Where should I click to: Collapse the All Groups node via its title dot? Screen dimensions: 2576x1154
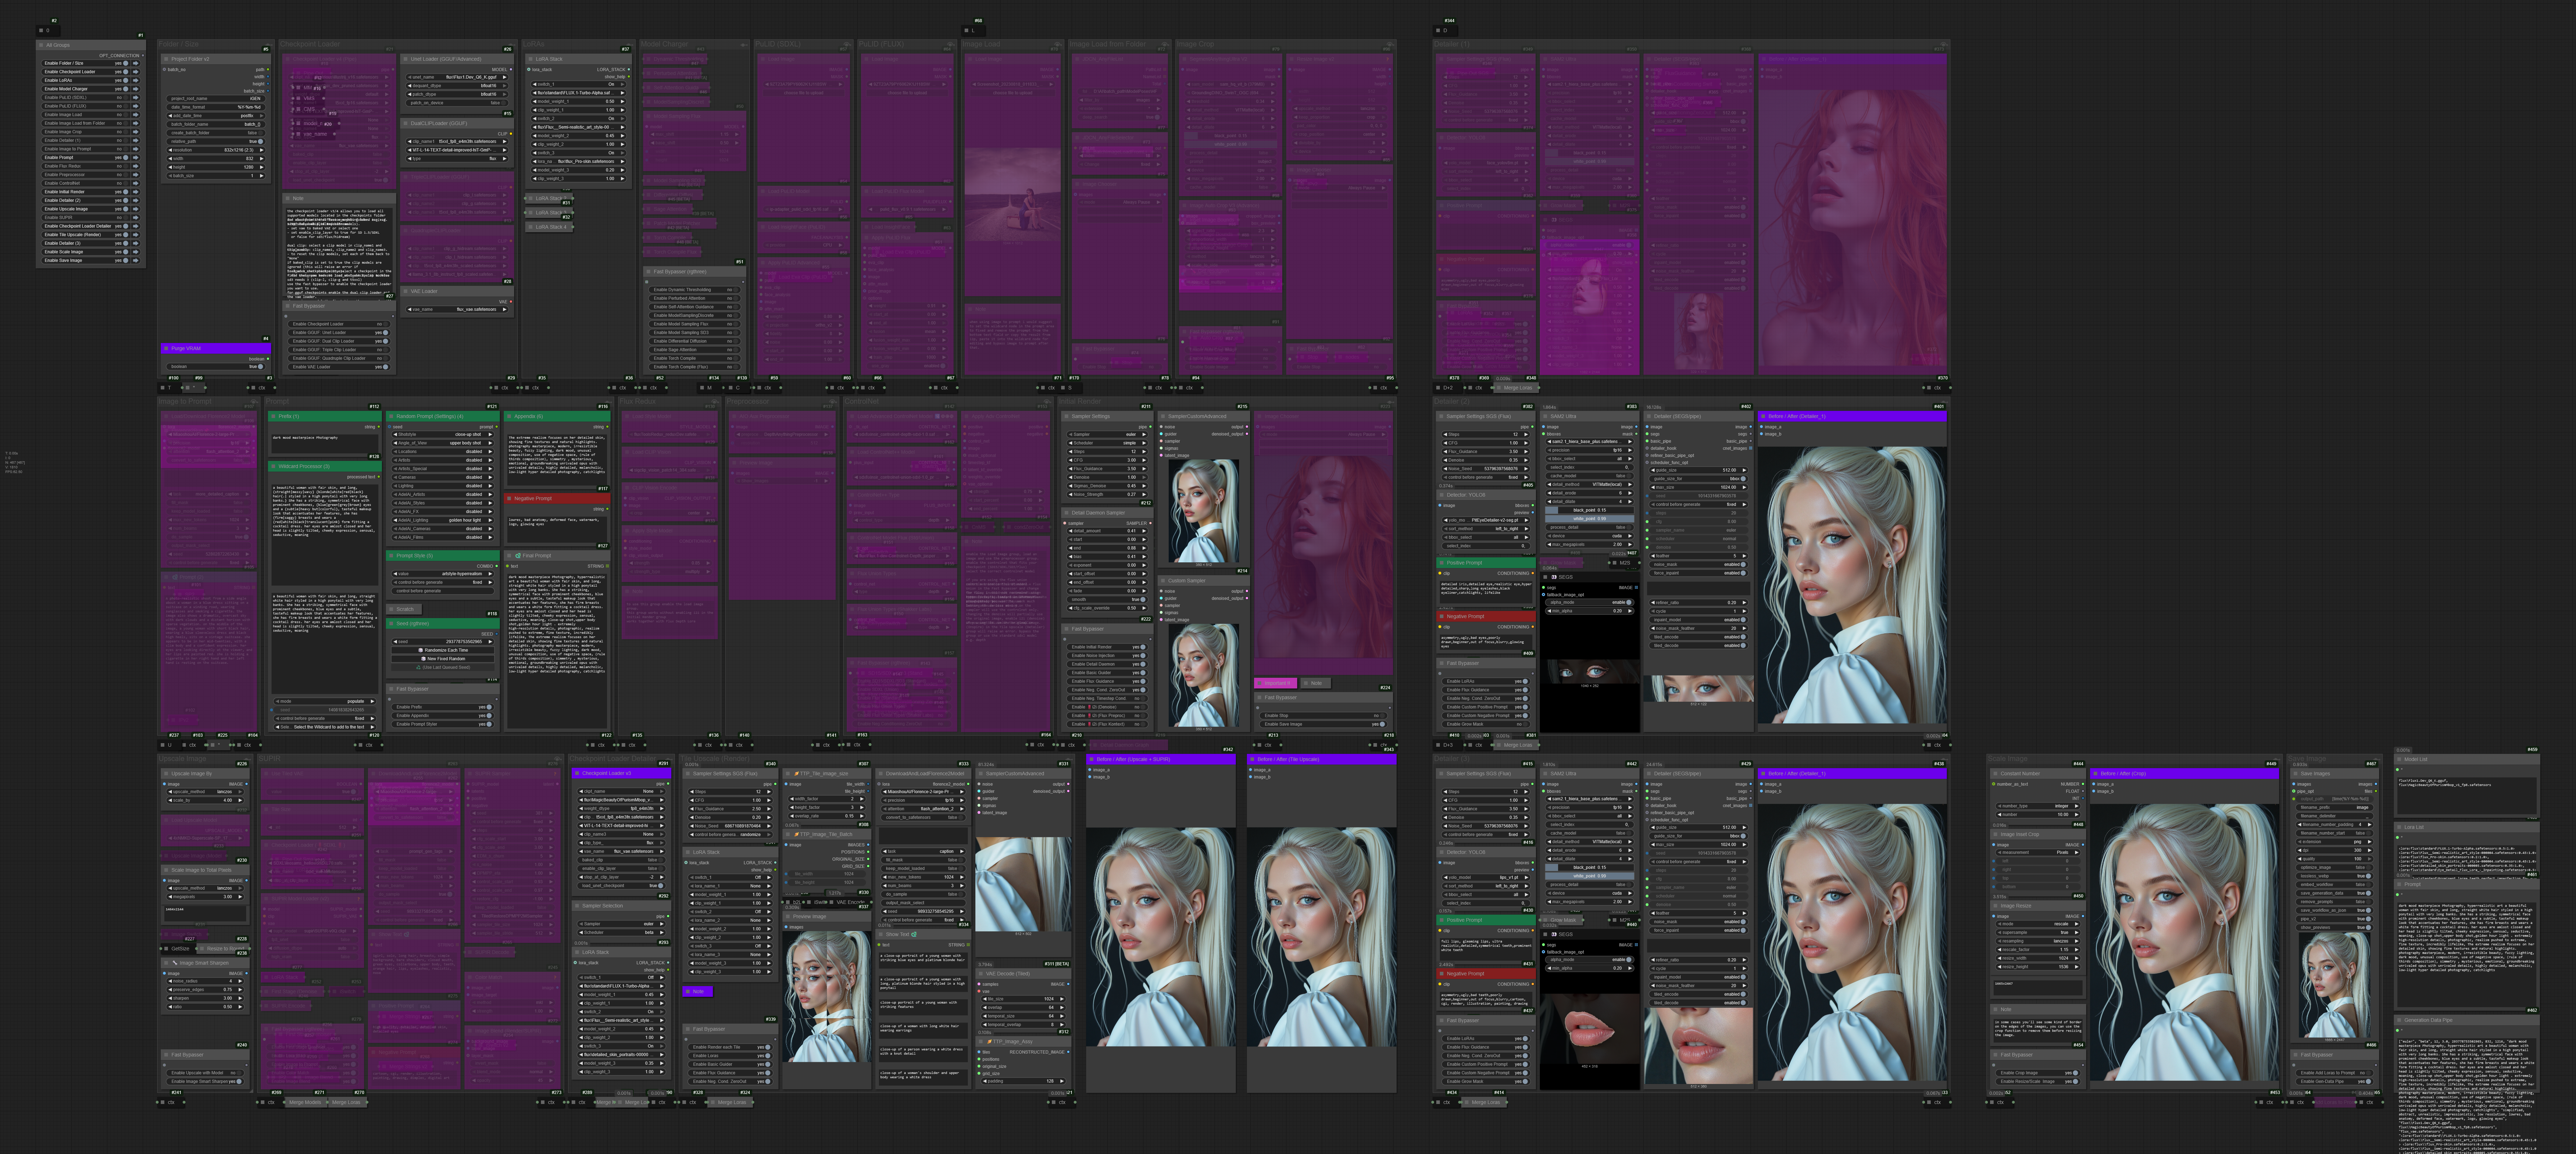[41, 45]
